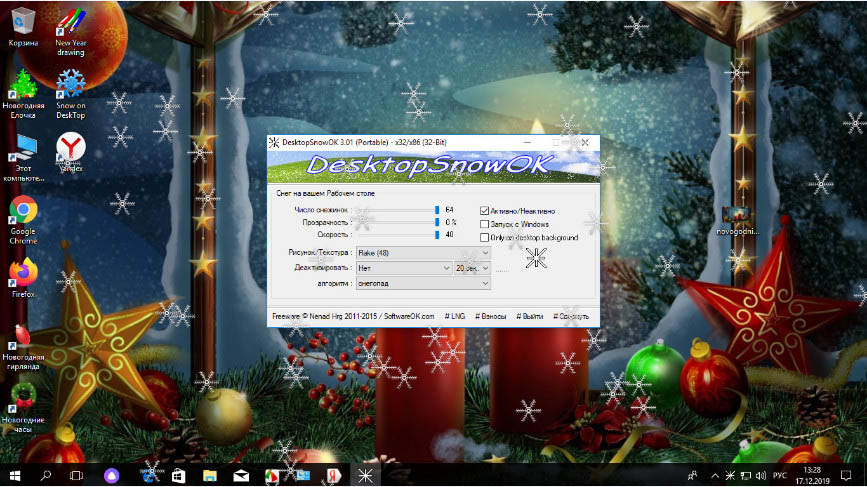
Task: Open Microsoft Edge from the taskbar
Action: (149, 475)
